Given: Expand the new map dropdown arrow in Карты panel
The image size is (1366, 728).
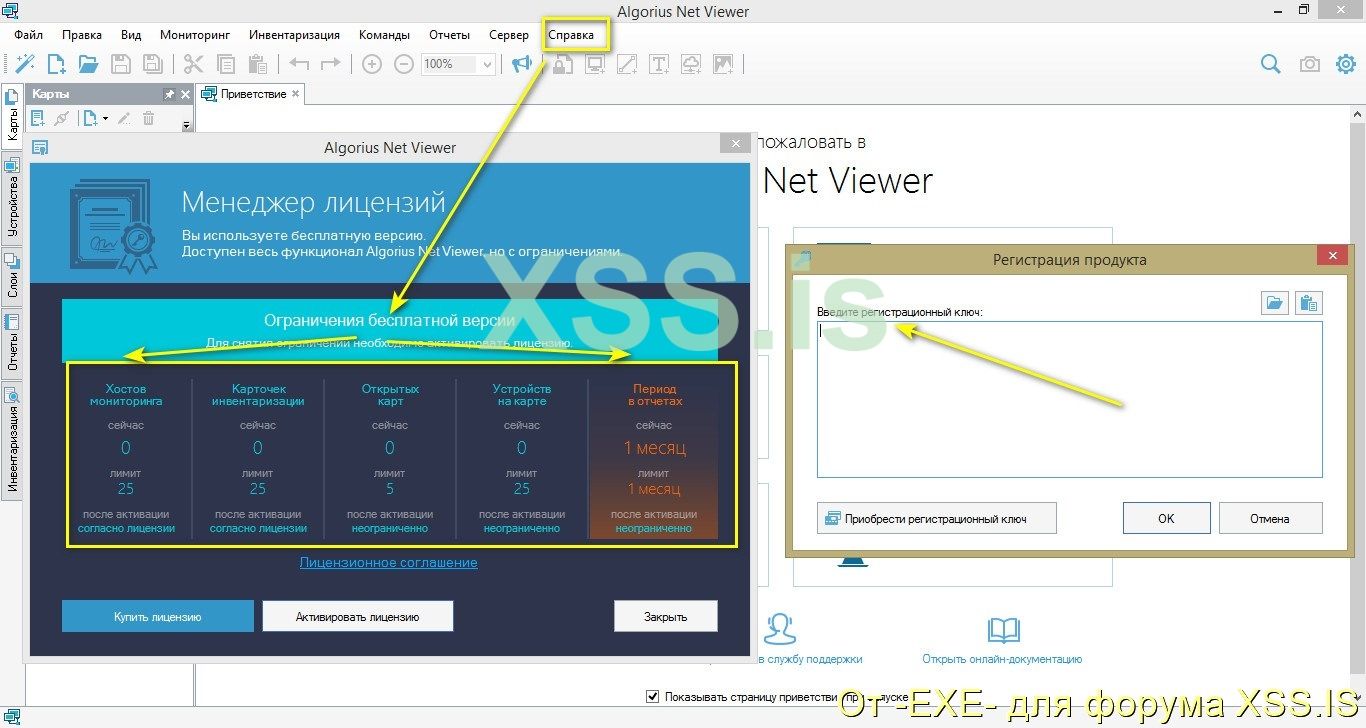Looking at the screenshot, I should point(105,119).
